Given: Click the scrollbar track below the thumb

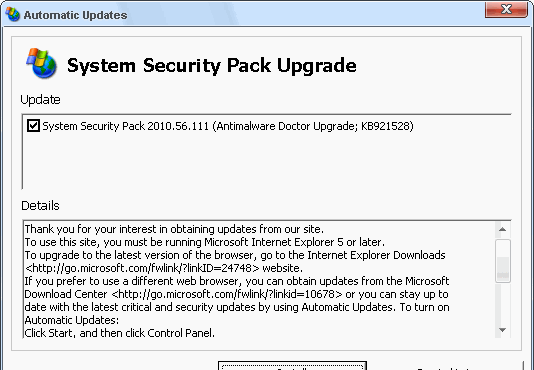Looking at the screenshot, I should [503, 303].
